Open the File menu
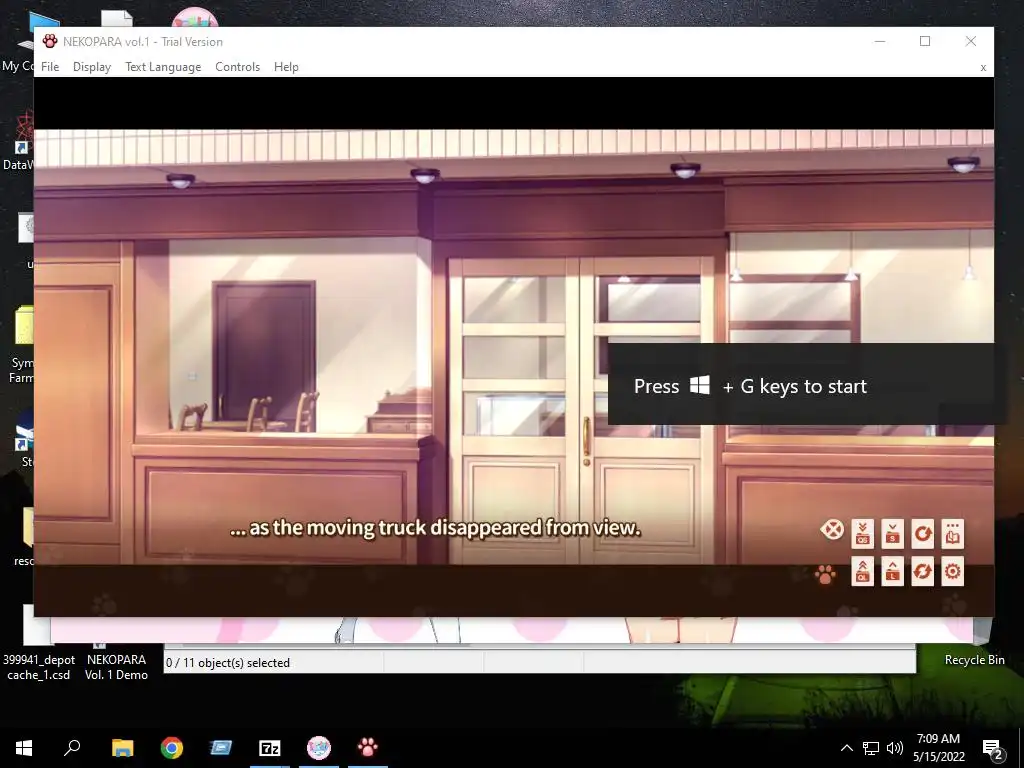 (x=50, y=67)
